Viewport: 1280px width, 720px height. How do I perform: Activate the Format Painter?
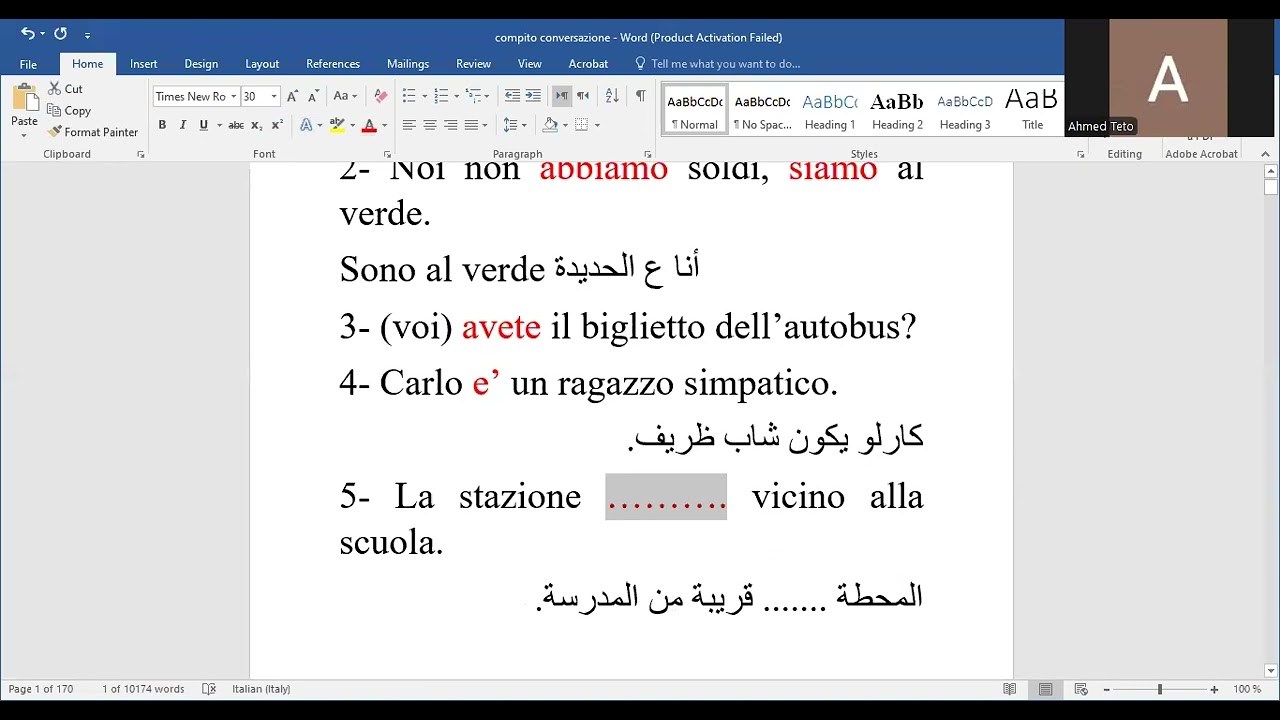[x=93, y=132]
